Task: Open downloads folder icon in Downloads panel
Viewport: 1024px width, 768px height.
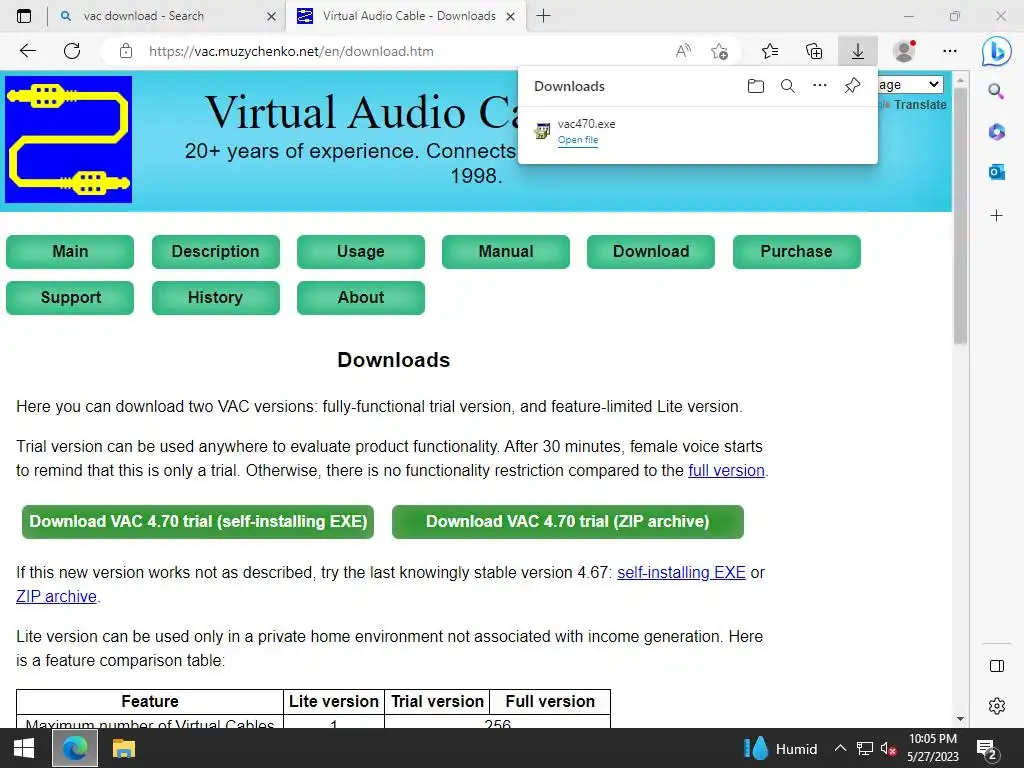Action: click(x=756, y=86)
